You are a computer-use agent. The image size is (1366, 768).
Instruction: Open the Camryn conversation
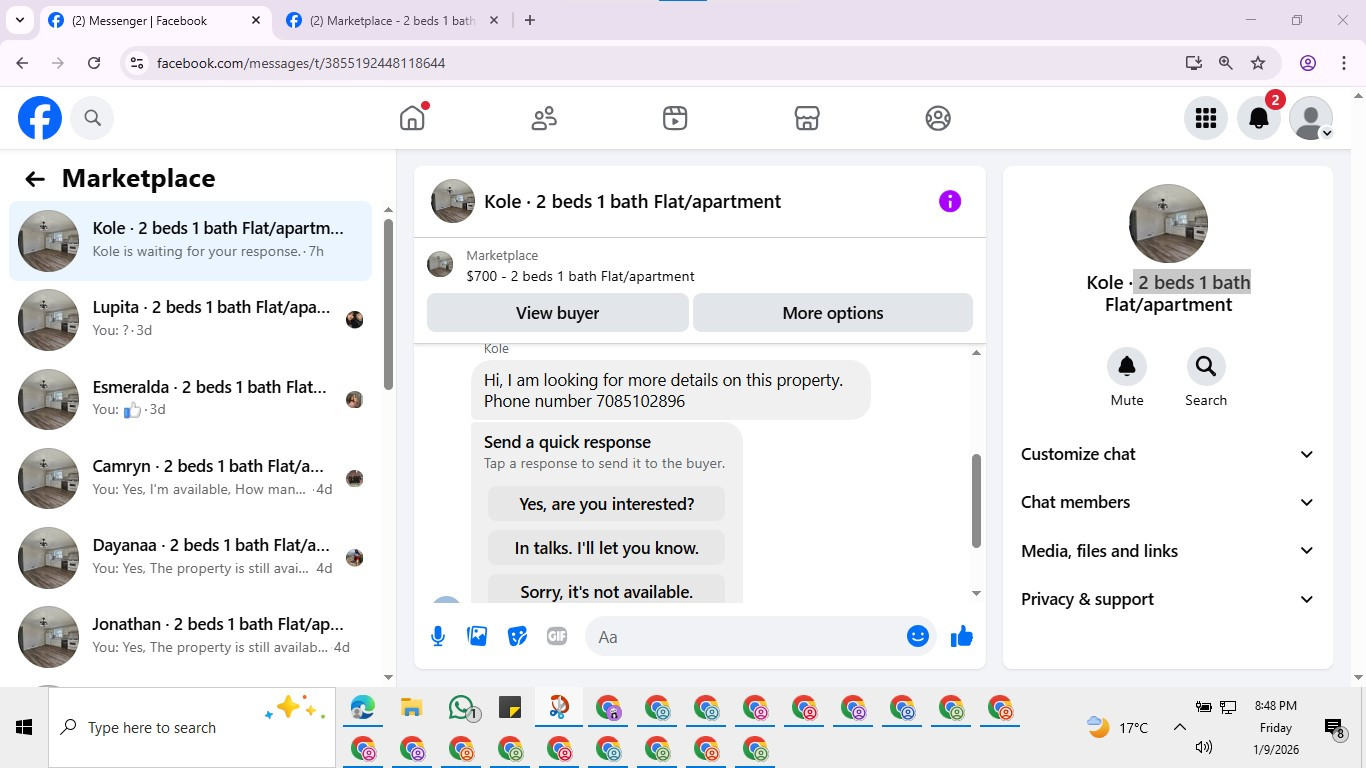pos(190,478)
